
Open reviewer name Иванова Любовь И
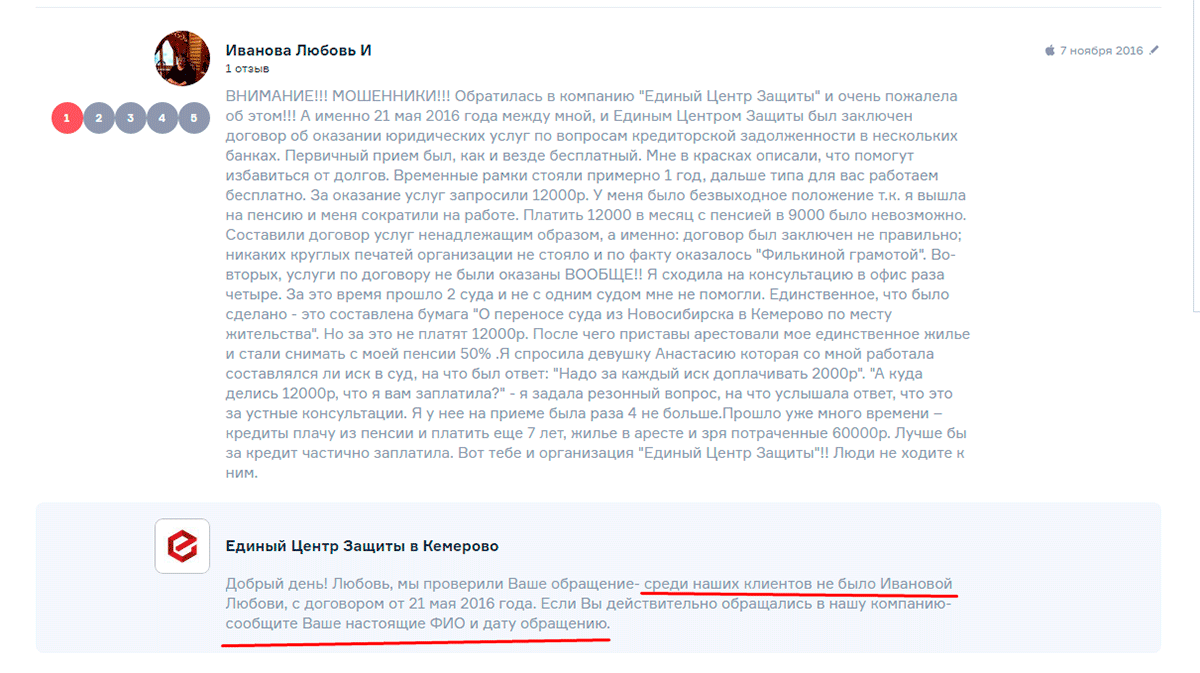[x=298, y=50]
